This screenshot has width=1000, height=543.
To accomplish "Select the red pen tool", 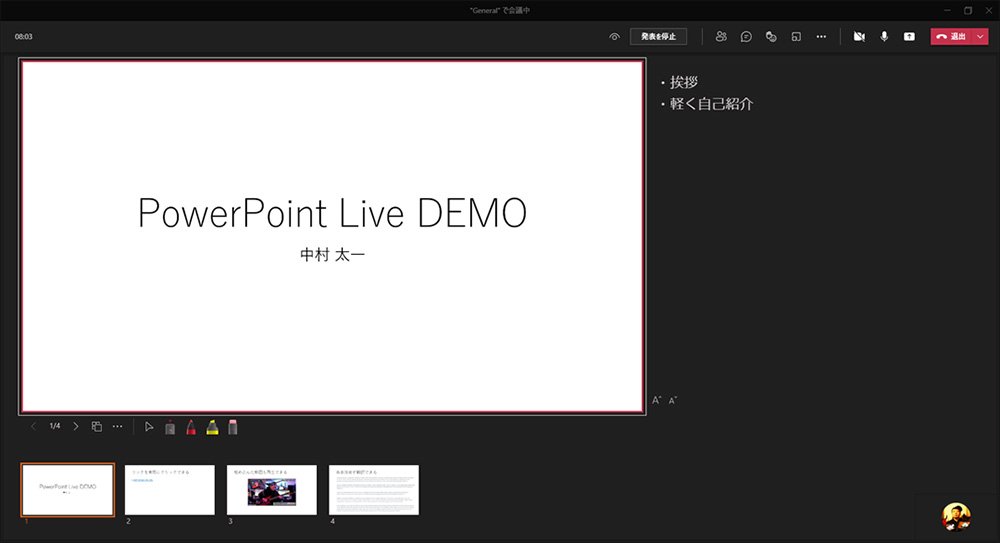I will coord(191,428).
